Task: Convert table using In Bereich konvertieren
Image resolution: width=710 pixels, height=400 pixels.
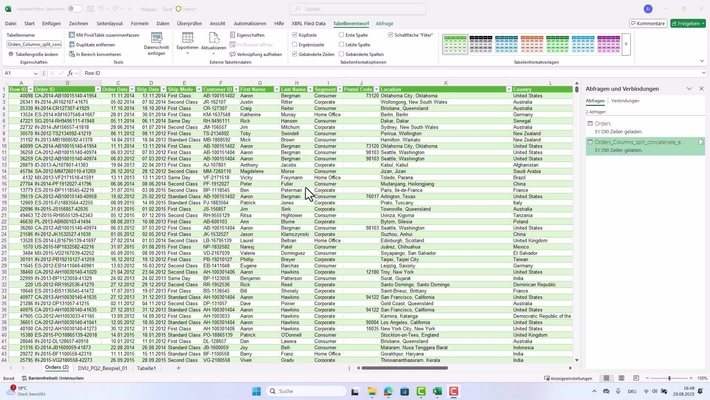Action: tap(95, 54)
